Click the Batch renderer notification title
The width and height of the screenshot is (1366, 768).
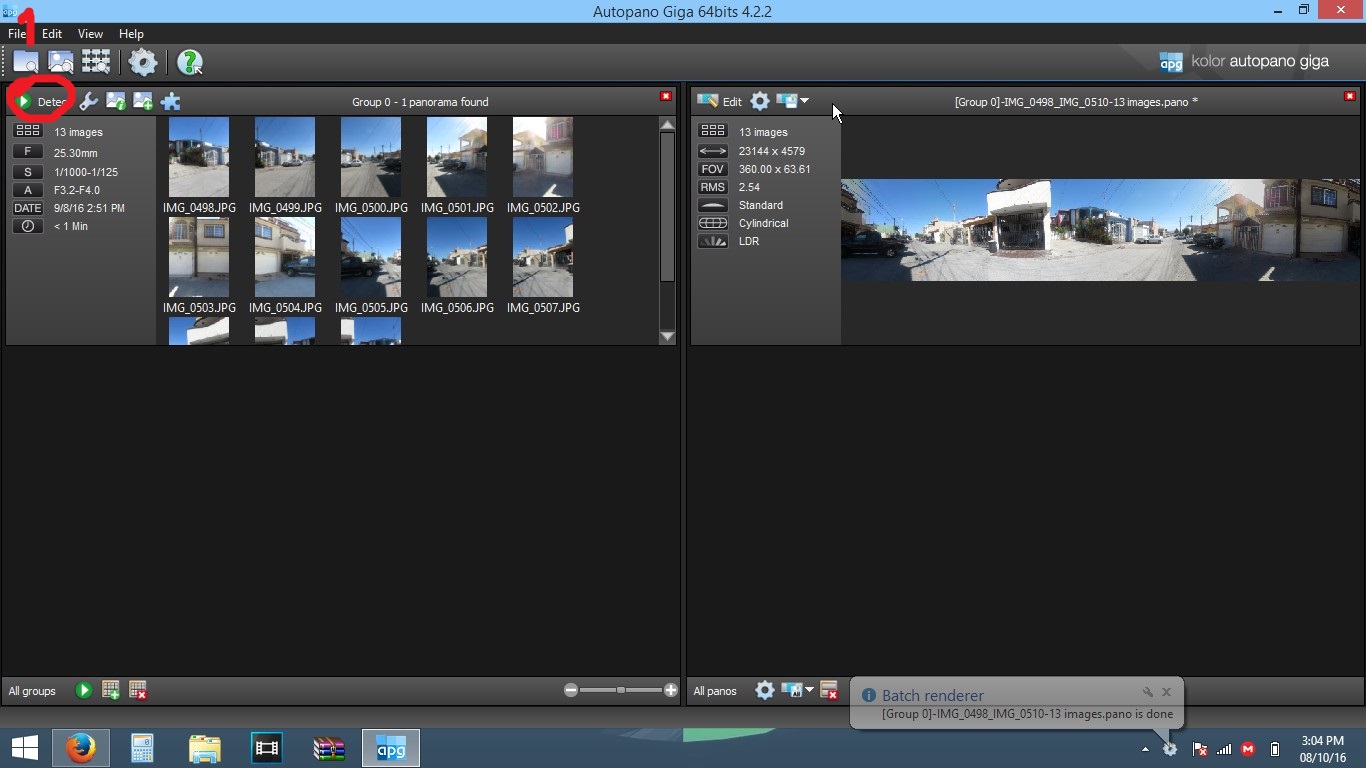pyautogui.click(x=932, y=695)
